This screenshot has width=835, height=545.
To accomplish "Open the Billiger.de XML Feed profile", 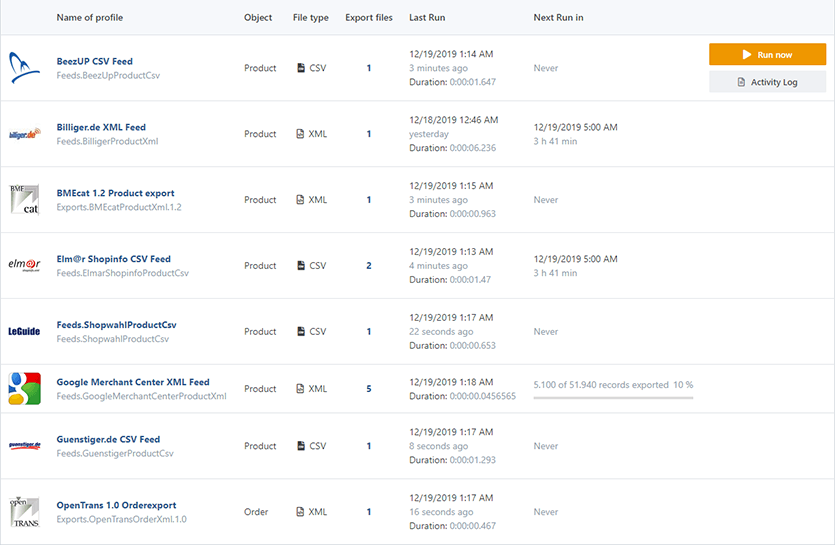I will 101,128.
